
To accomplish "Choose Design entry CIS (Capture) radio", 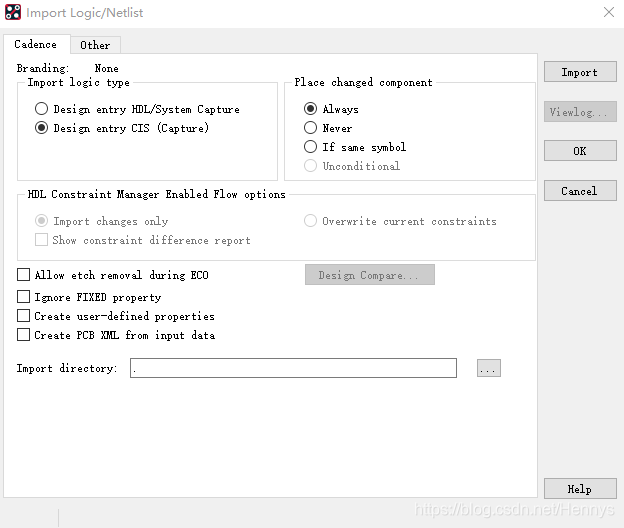I will pyautogui.click(x=41, y=128).
